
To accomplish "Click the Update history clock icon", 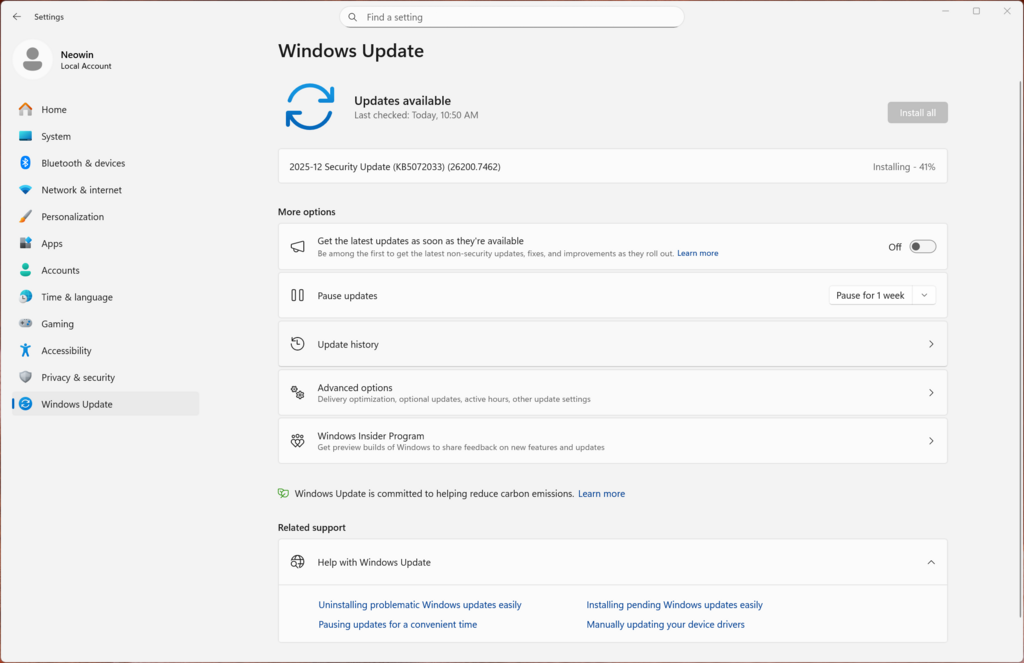I will click(297, 344).
